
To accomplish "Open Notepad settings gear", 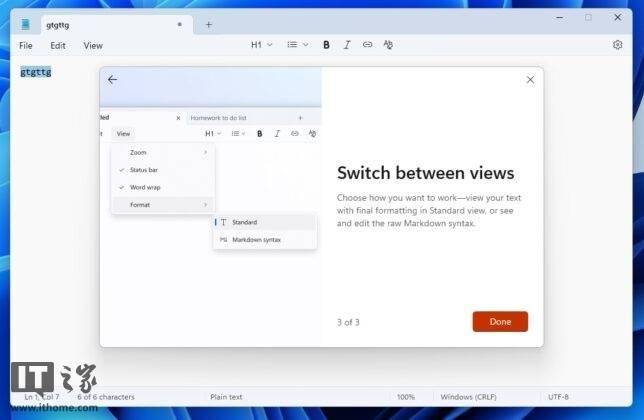I will pyautogui.click(x=617, y=45).
